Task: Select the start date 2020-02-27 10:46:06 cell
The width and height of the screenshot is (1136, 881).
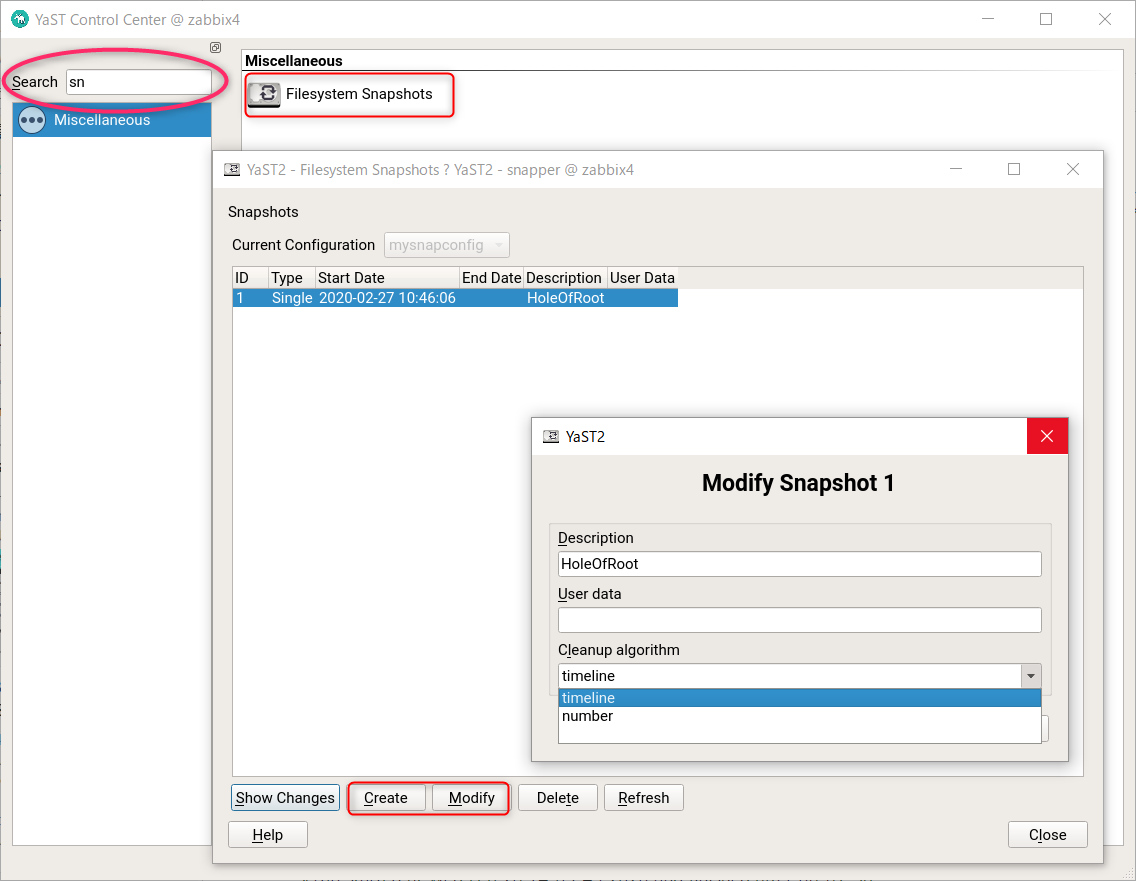Action: [387, 298]
